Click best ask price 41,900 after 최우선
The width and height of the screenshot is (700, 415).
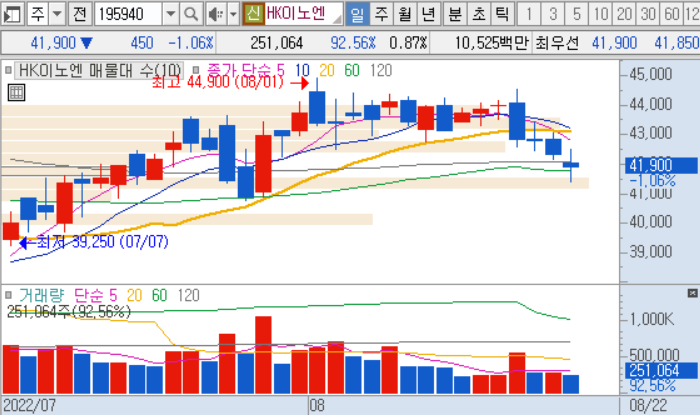pyautogui.click(x=614, y=43)
